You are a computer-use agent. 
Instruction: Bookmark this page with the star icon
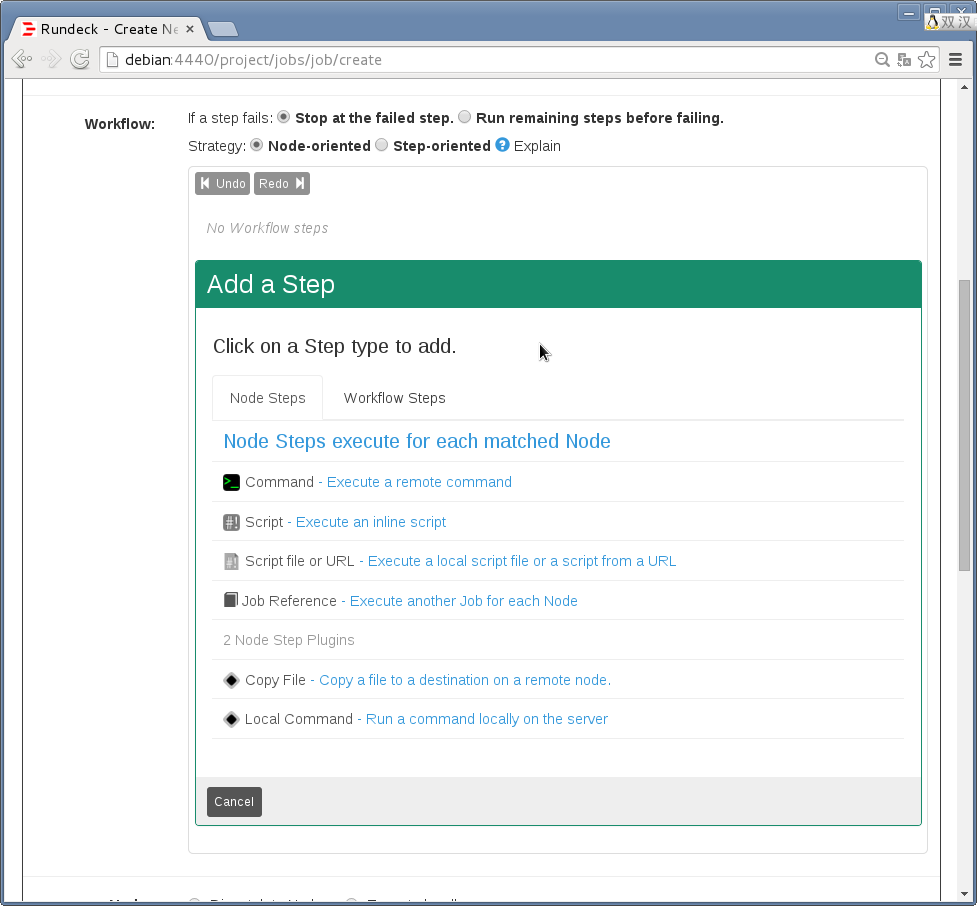(x=927, y=60)
